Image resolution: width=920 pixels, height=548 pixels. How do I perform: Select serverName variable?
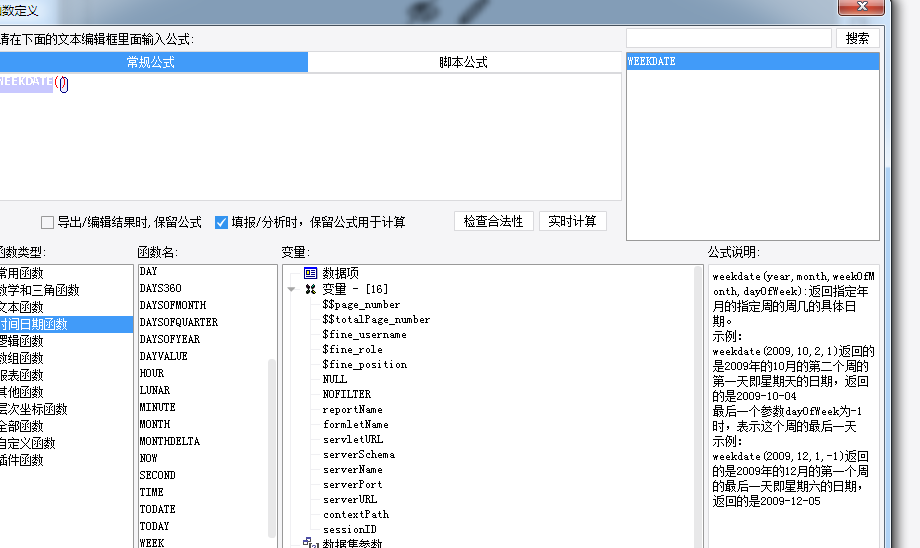[x=353, y=469]
